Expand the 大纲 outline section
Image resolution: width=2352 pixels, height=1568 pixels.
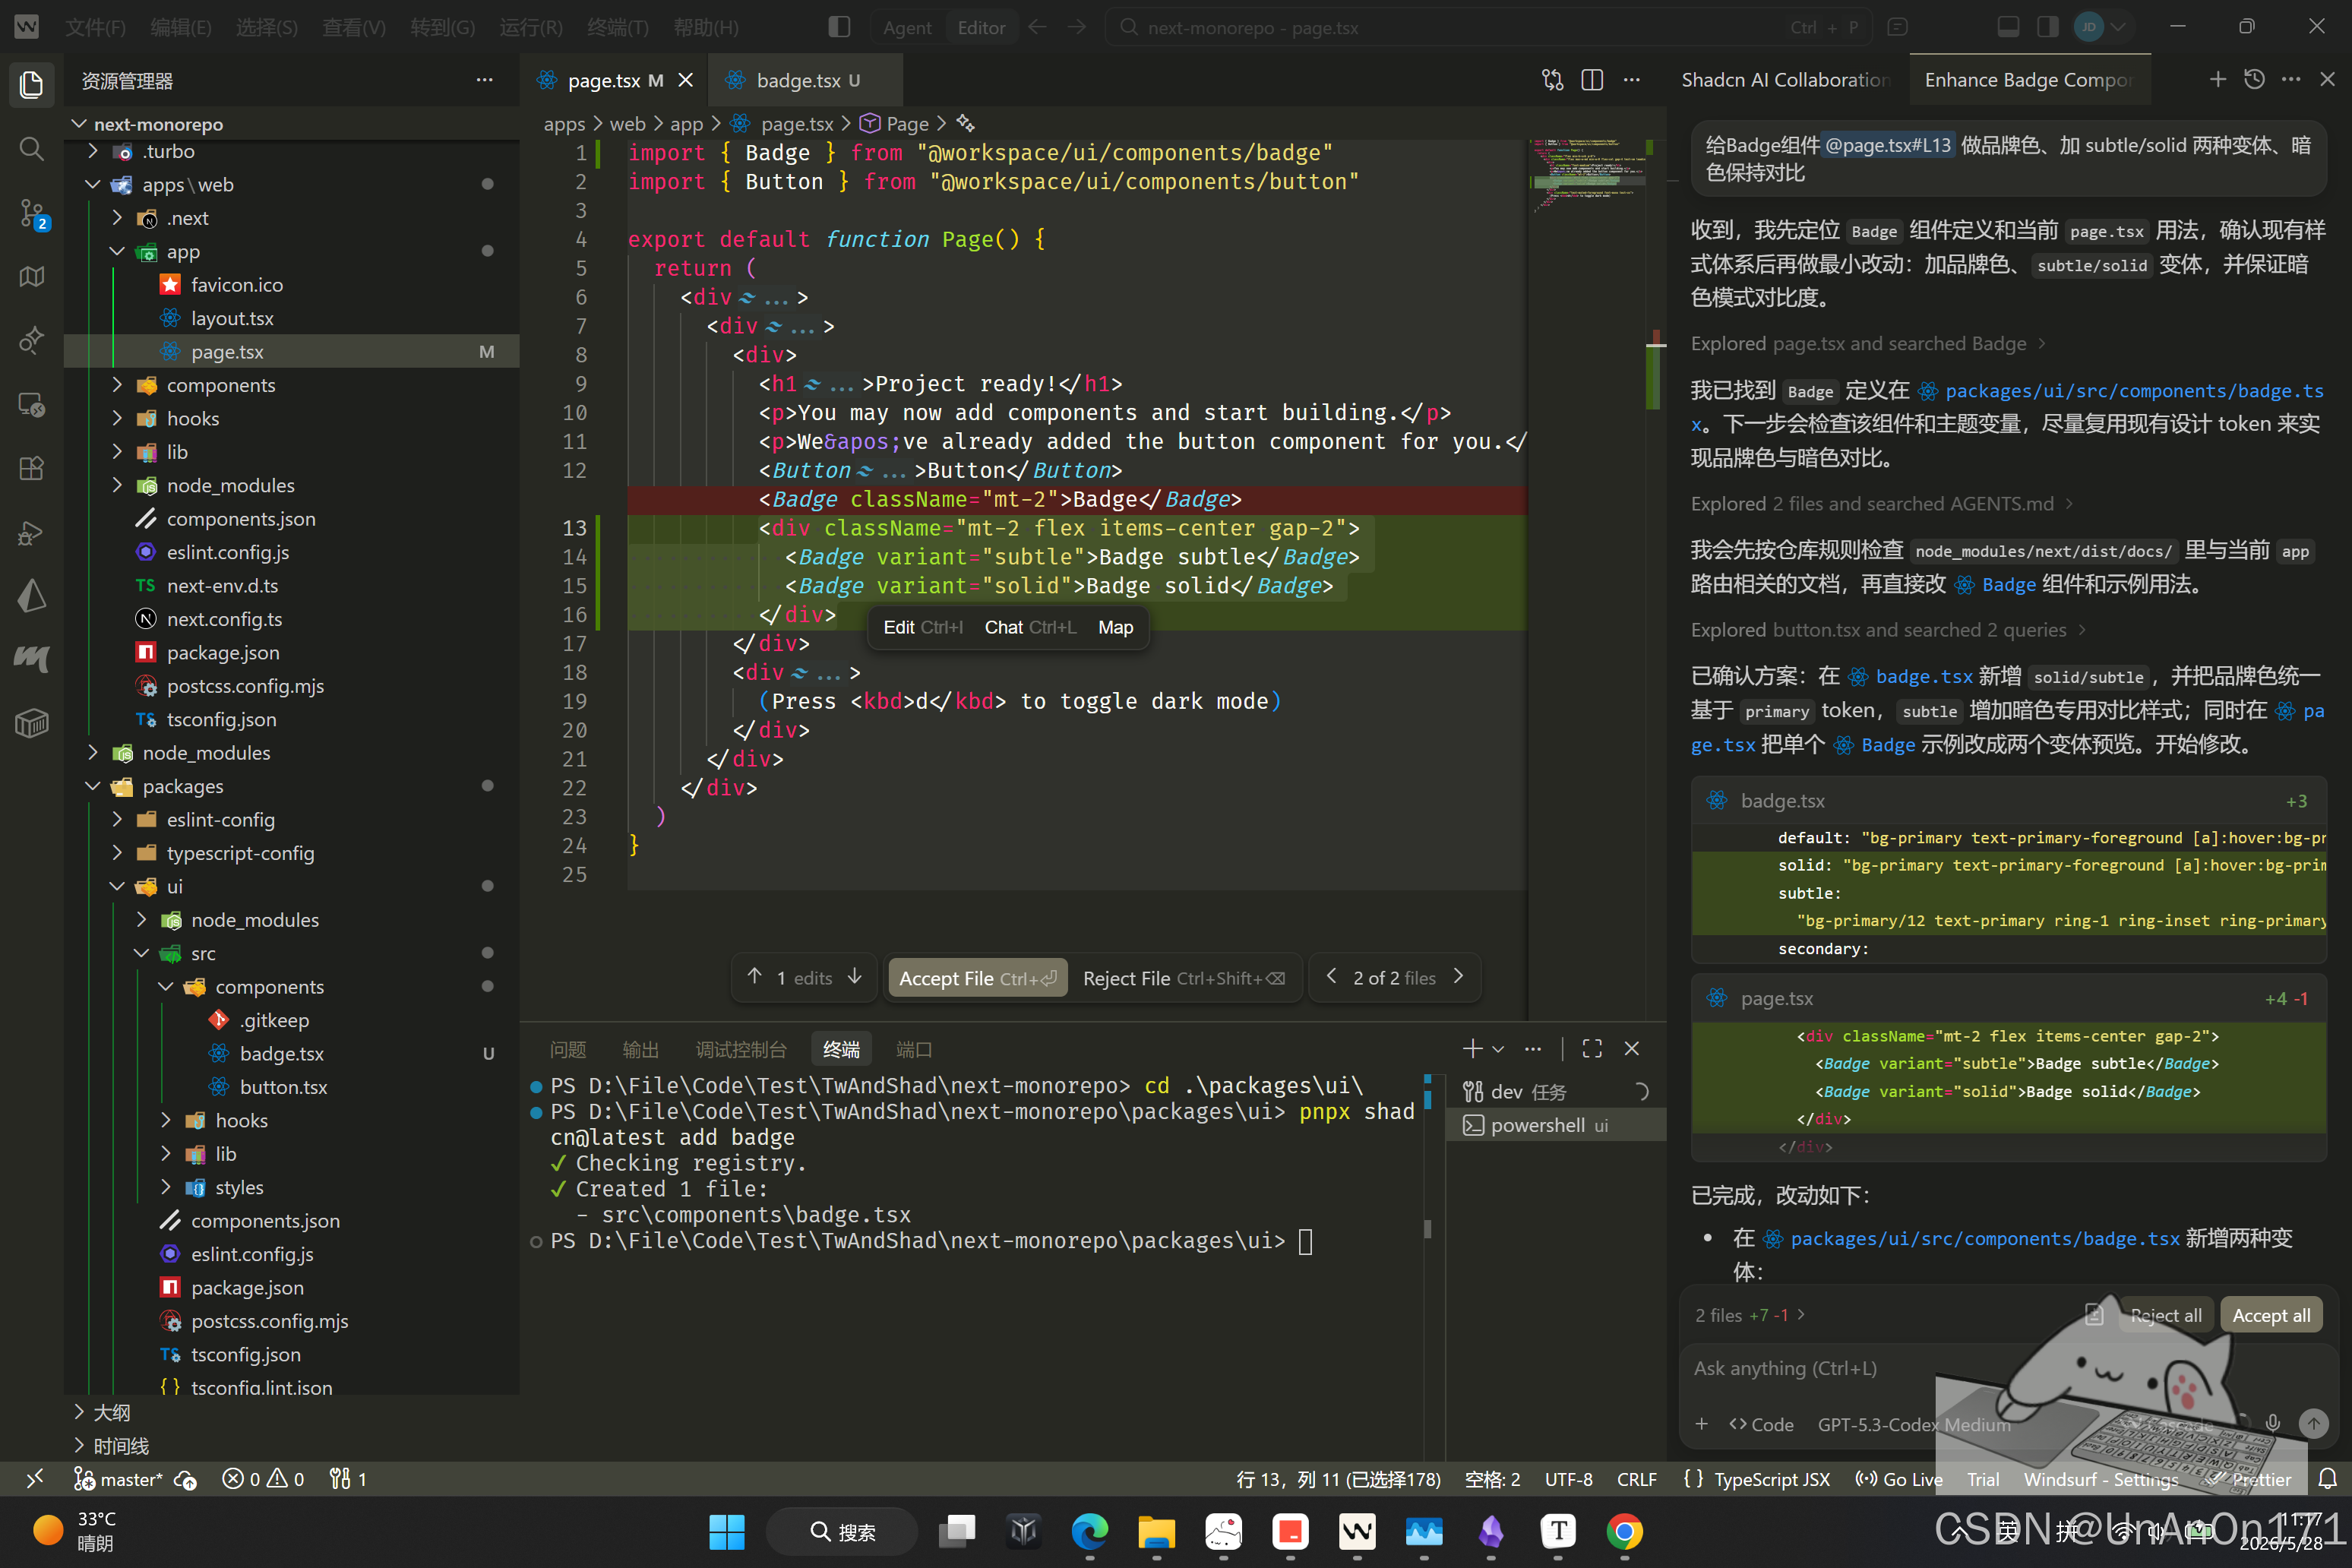(291, 1412)
